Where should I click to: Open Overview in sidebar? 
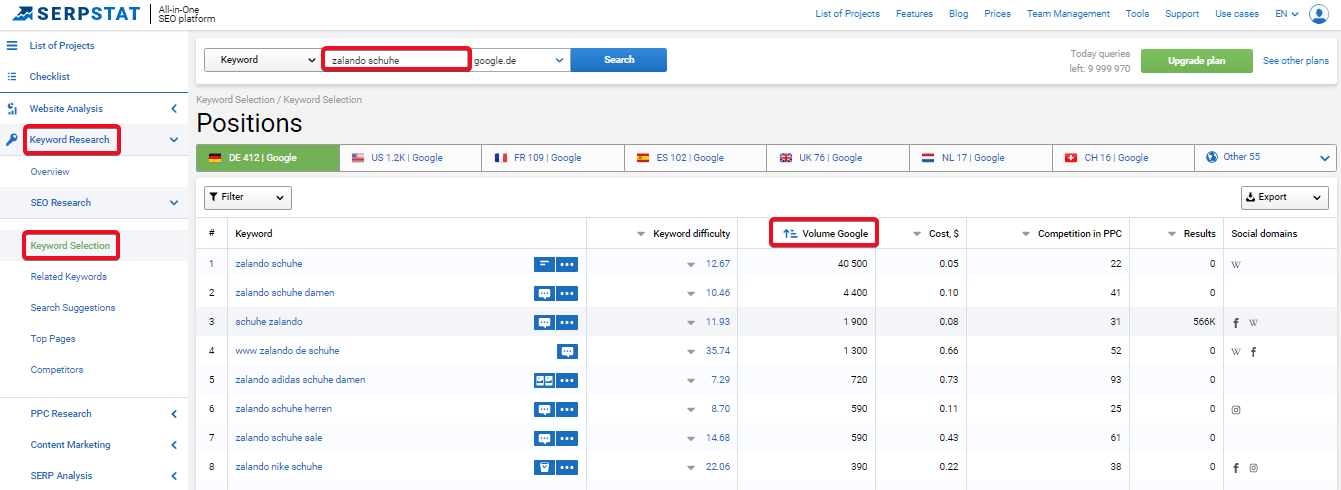[50, 171]
